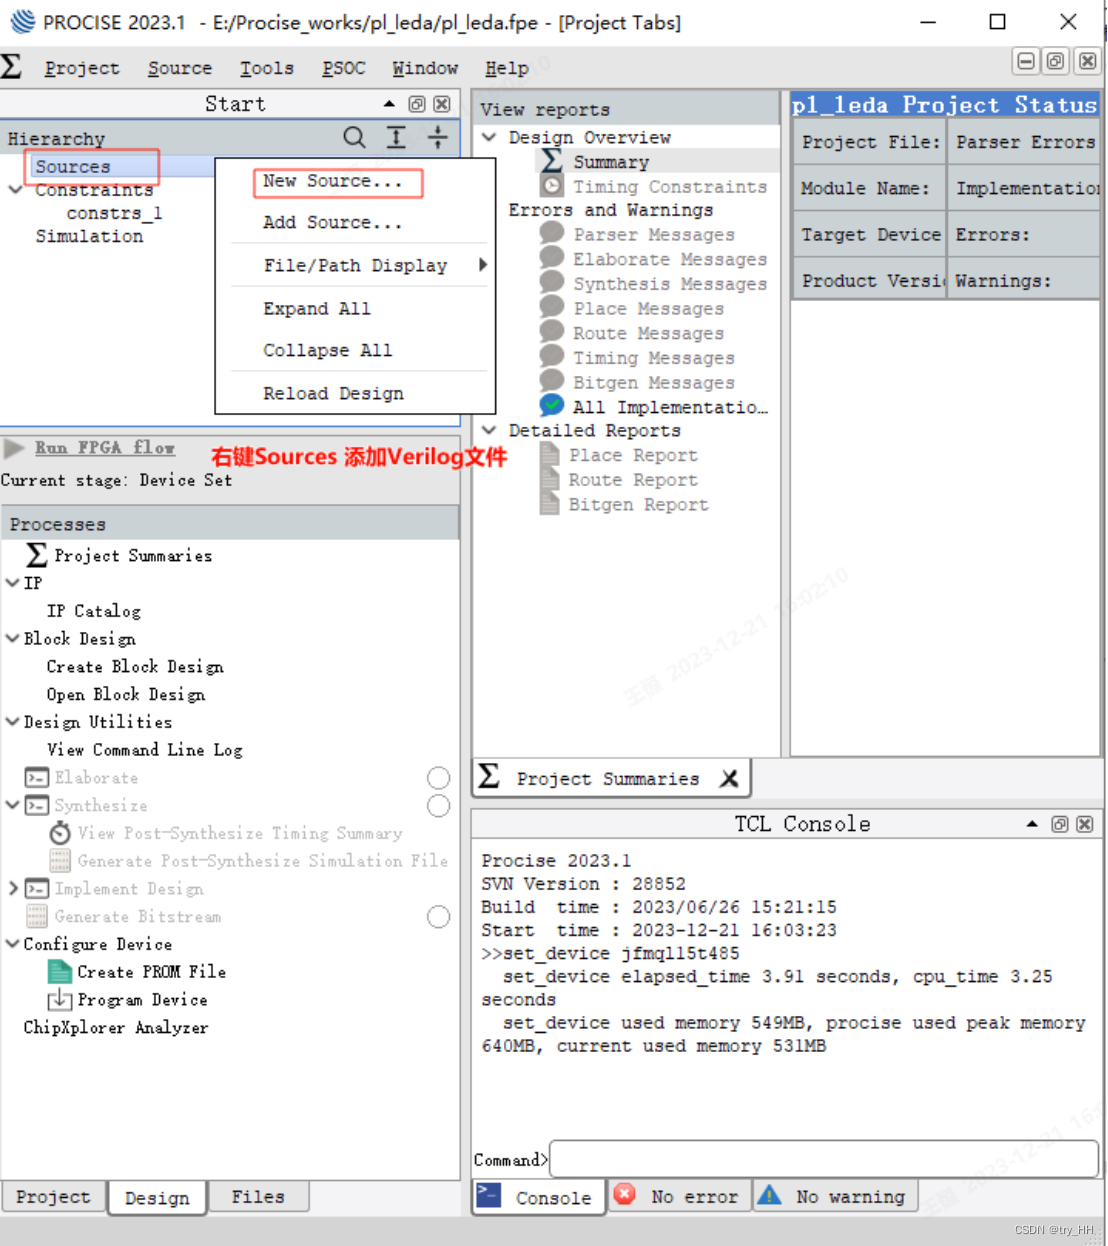This screenshot has width=1108, height=1246.
Task: Collapse the Configure Device group
Action: (12, 944)
